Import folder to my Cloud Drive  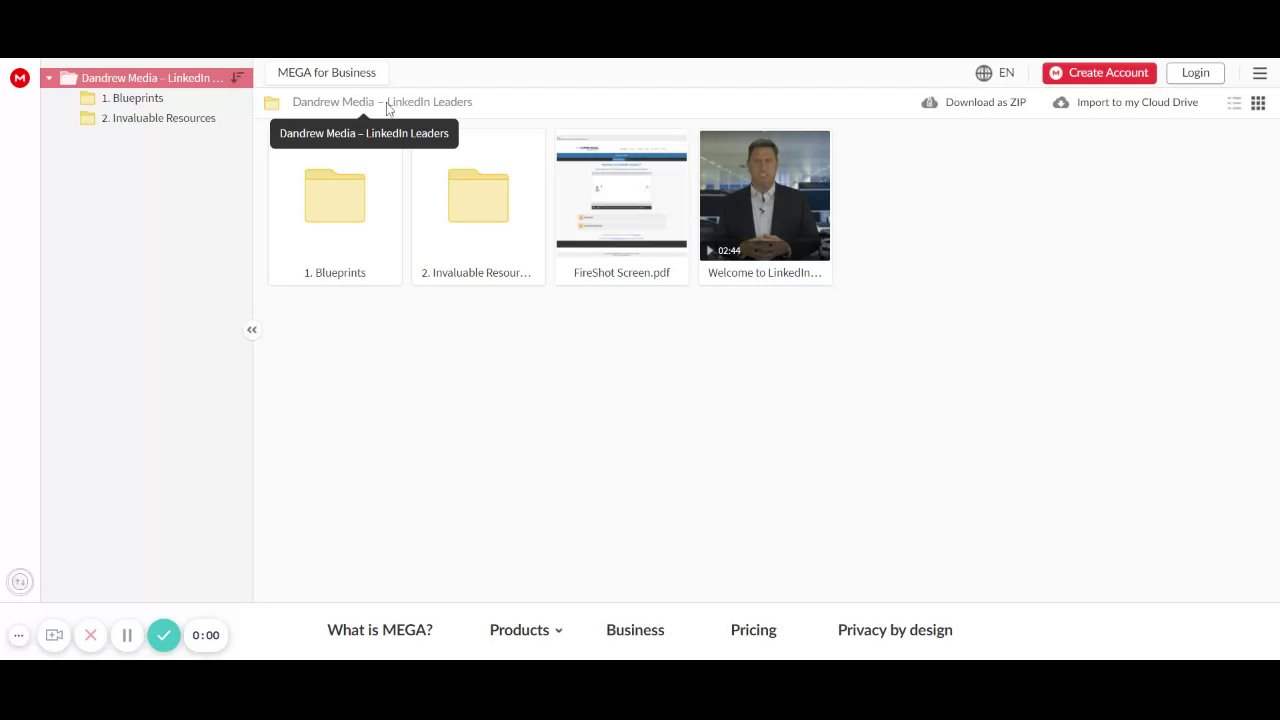(1125, 102)
